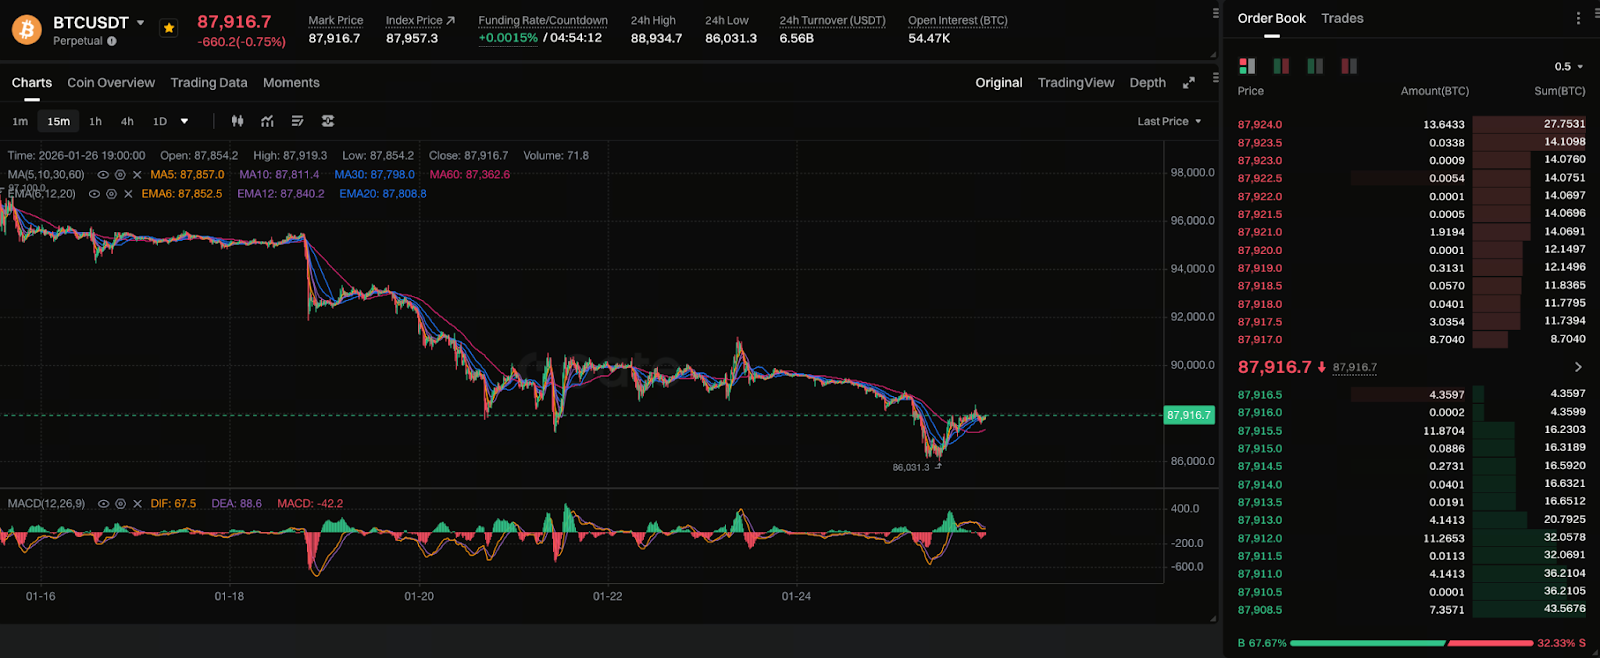Screen dimensions: 1600x658
Task: Click the bid price 87,916.5
Action: [1260, 395]
